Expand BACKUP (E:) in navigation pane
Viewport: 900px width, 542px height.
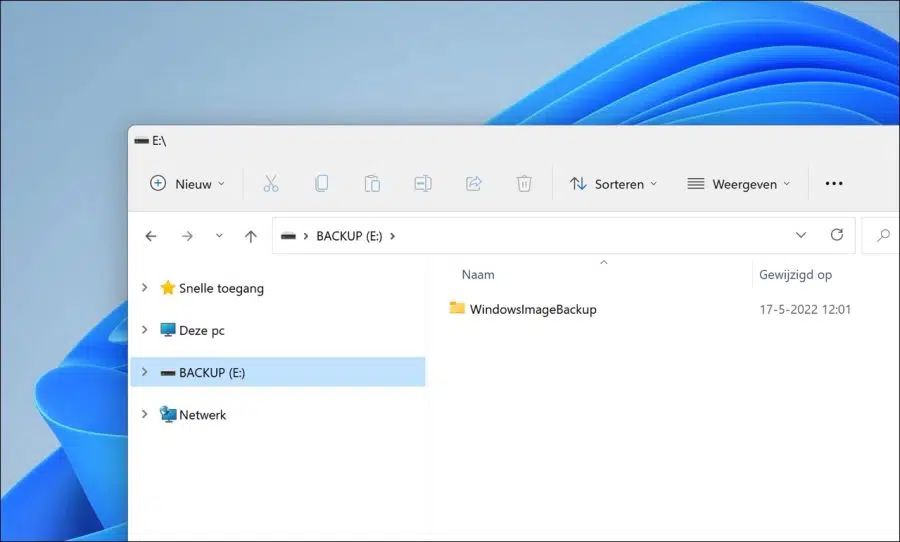pyautogui.click(x=145, y=372)
